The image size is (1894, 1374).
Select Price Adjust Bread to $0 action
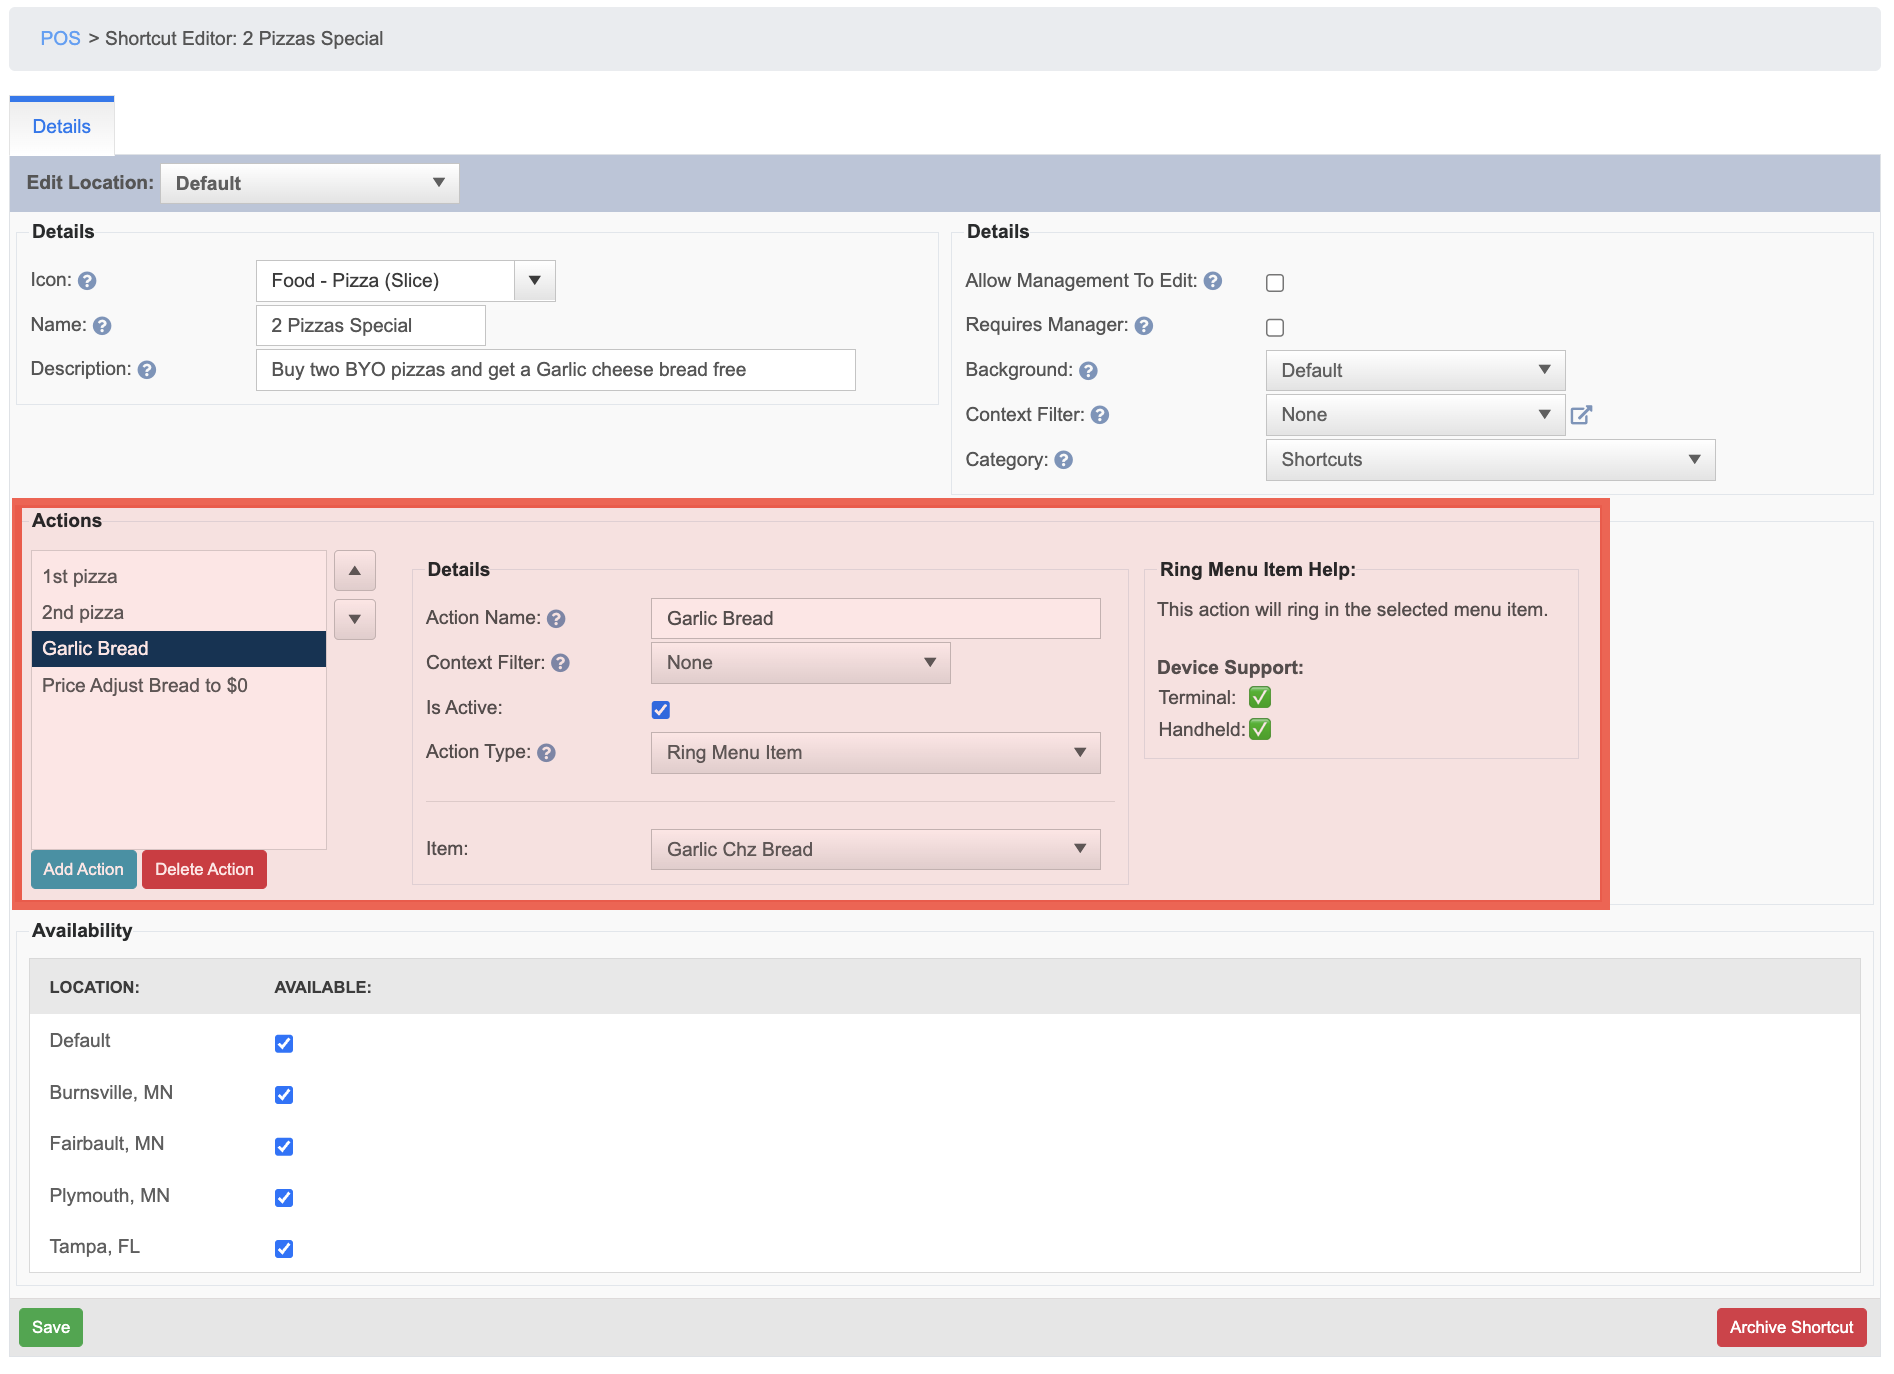click(179, 686)
